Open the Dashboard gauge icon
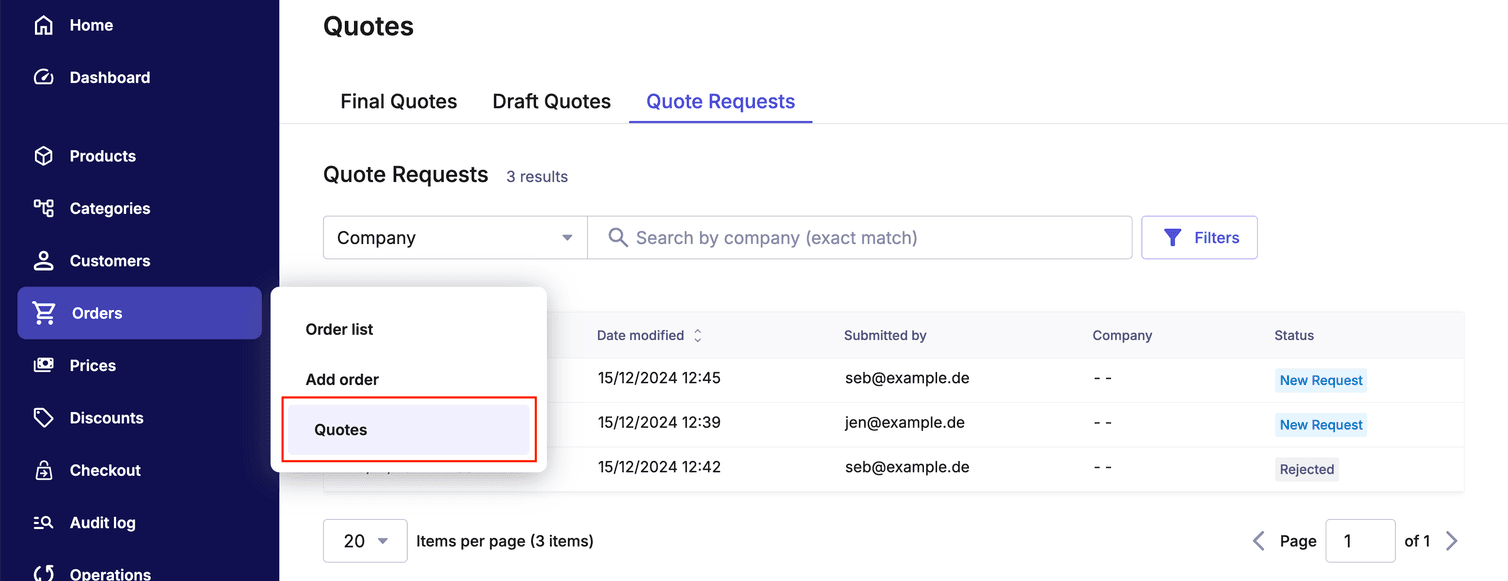 tap(43, 77)
